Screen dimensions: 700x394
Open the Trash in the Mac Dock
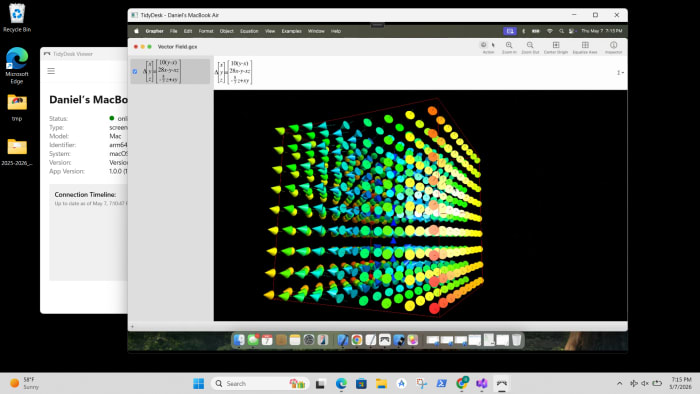517,340
